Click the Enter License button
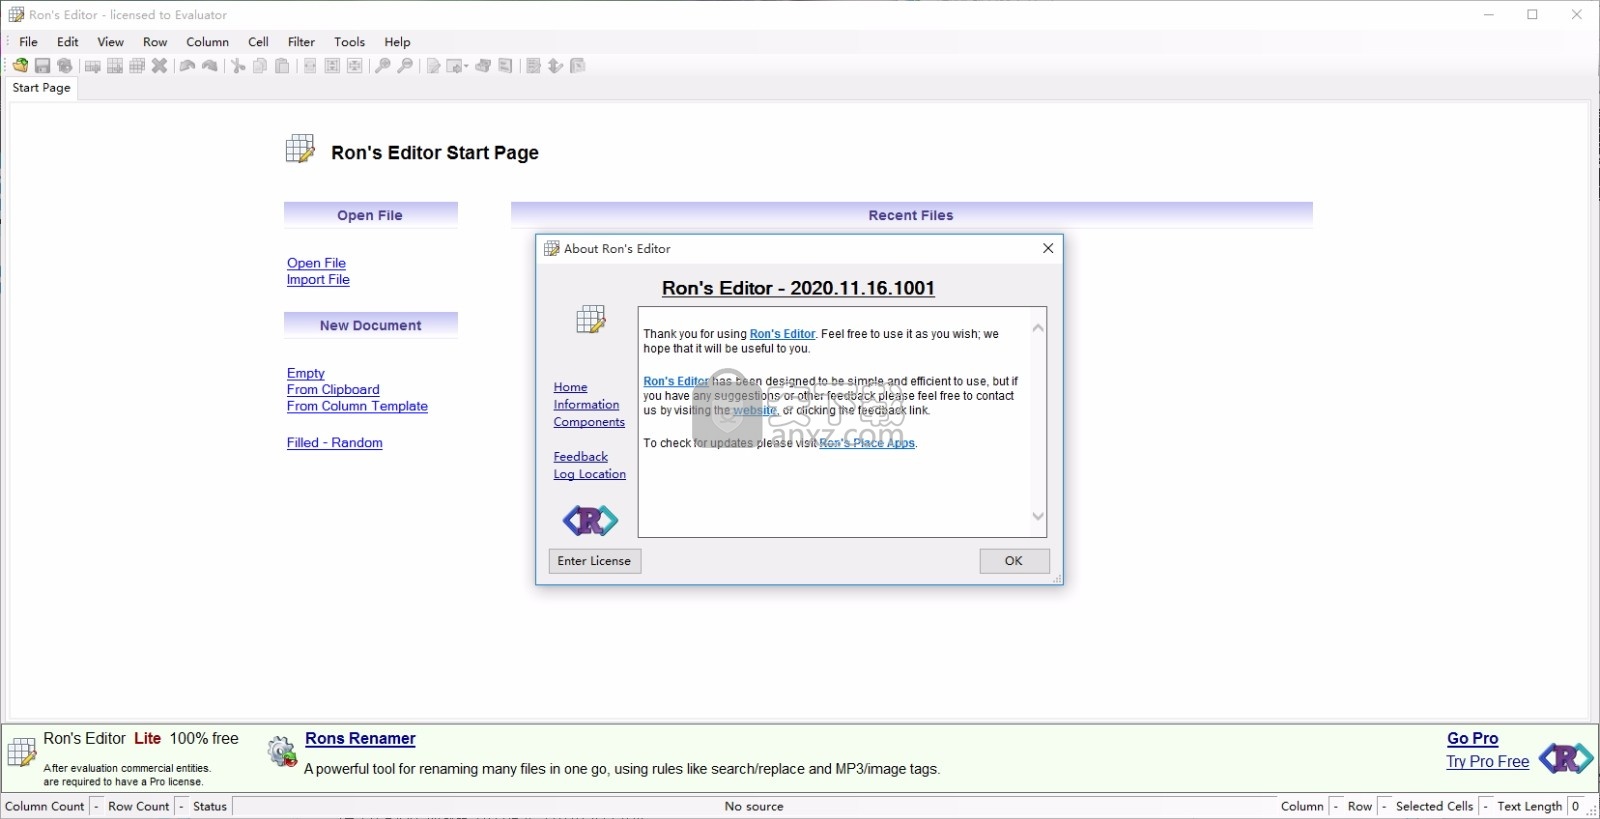 pyautogui.click(x=595, y=561)
